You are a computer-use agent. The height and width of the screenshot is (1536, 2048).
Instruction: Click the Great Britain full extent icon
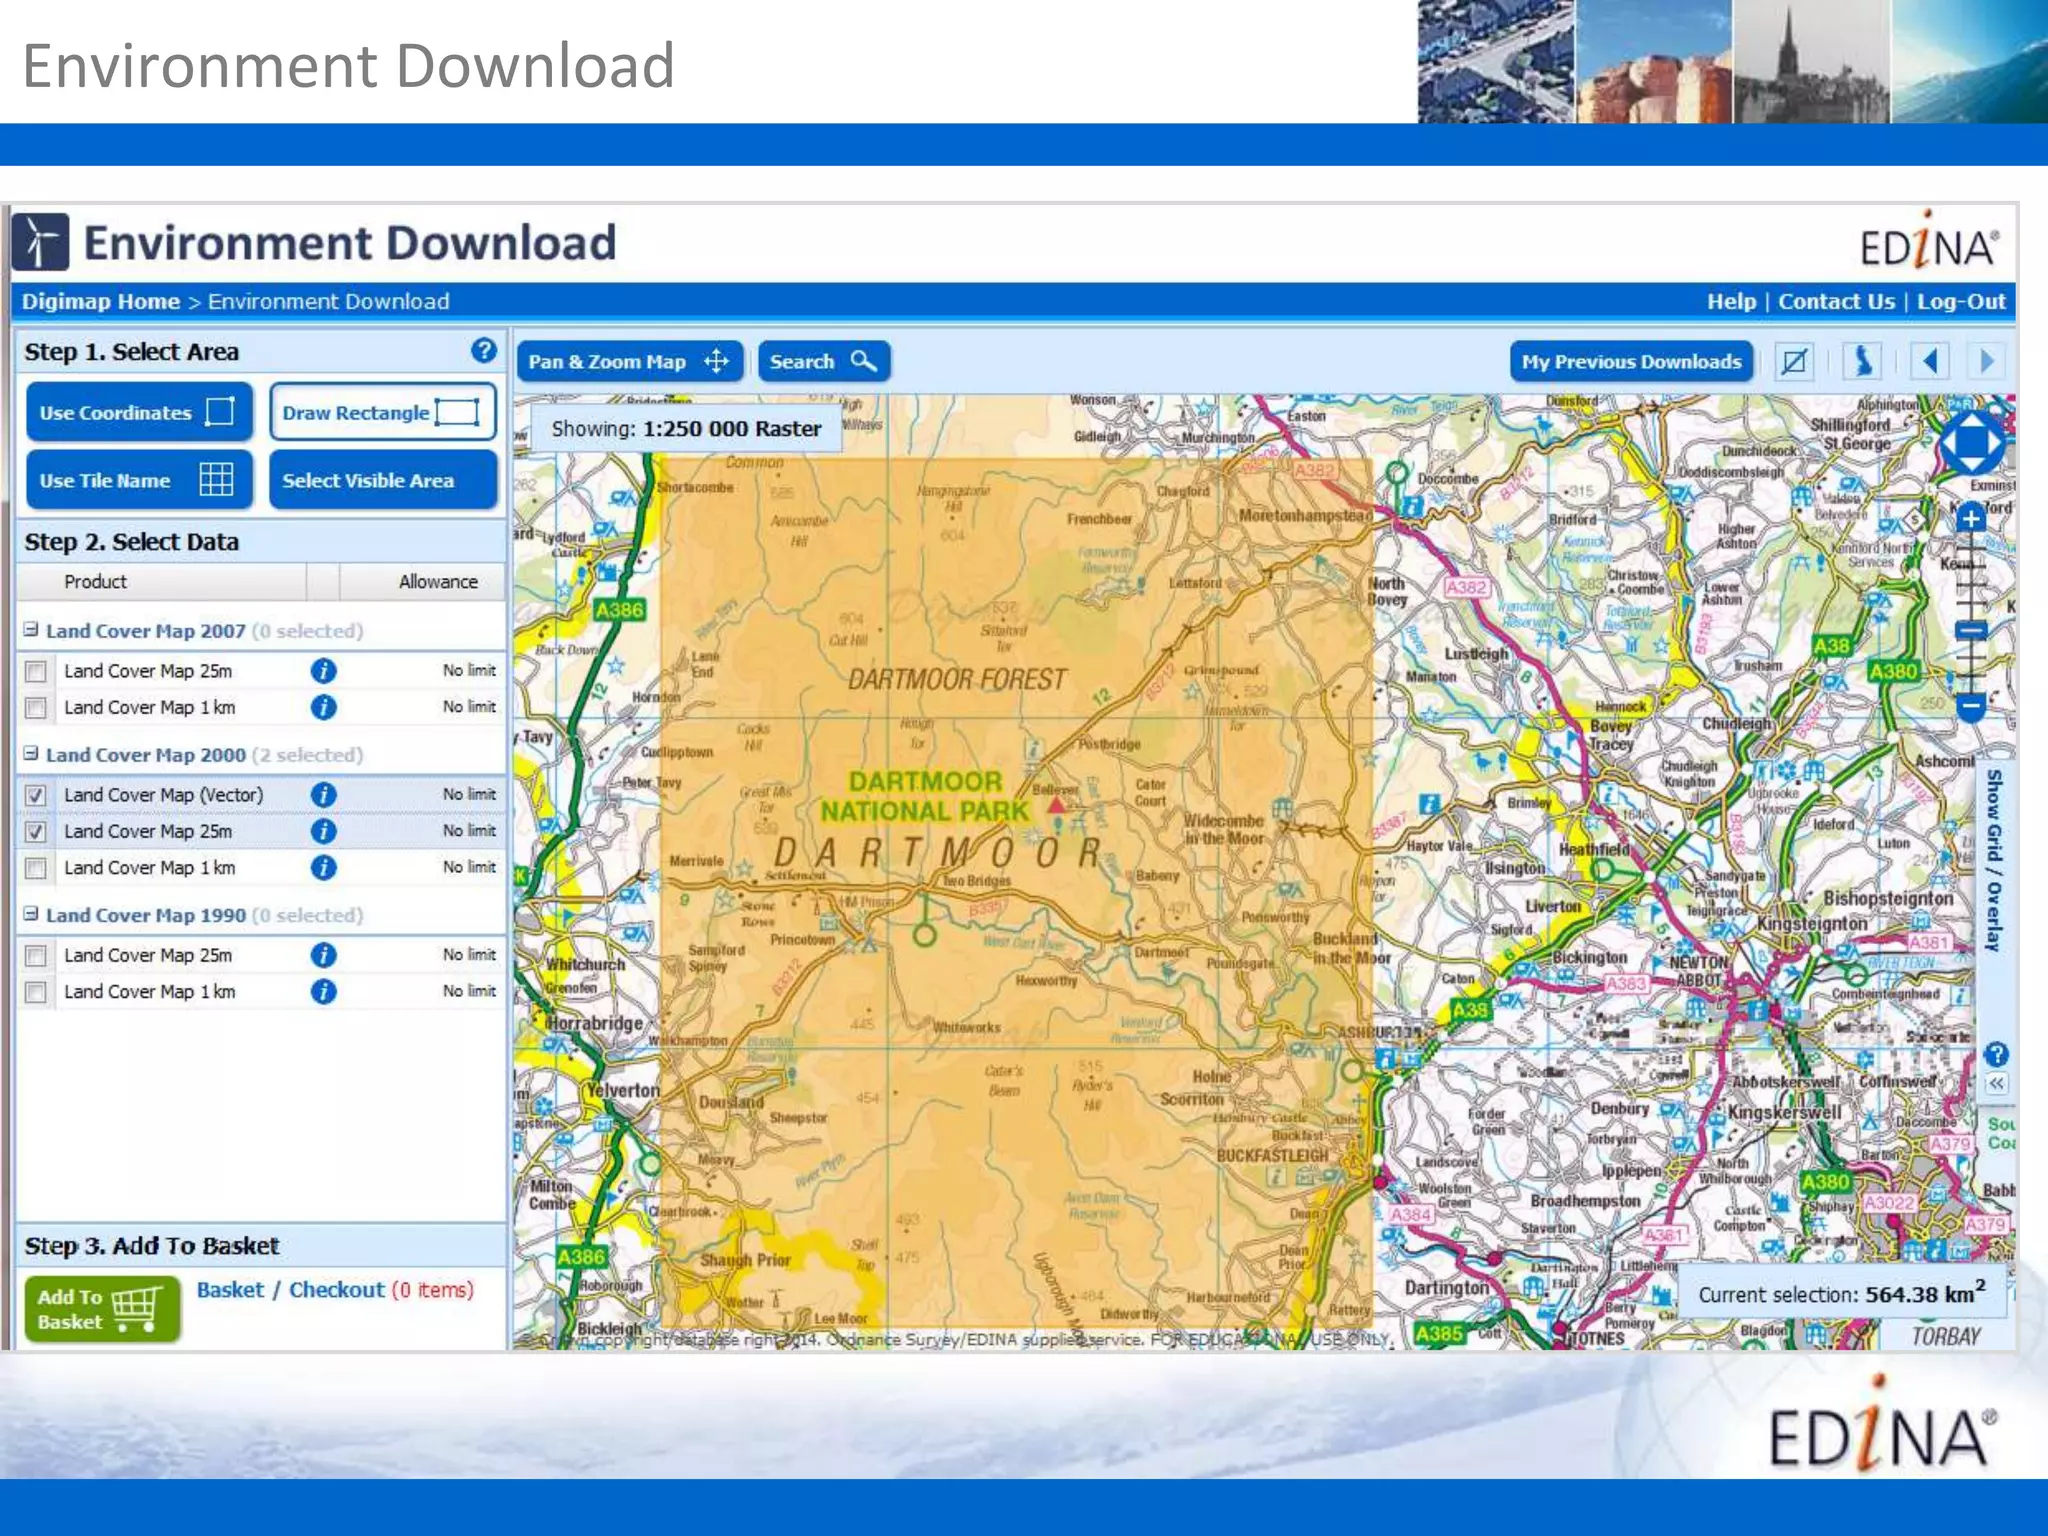pos(1862,361)
